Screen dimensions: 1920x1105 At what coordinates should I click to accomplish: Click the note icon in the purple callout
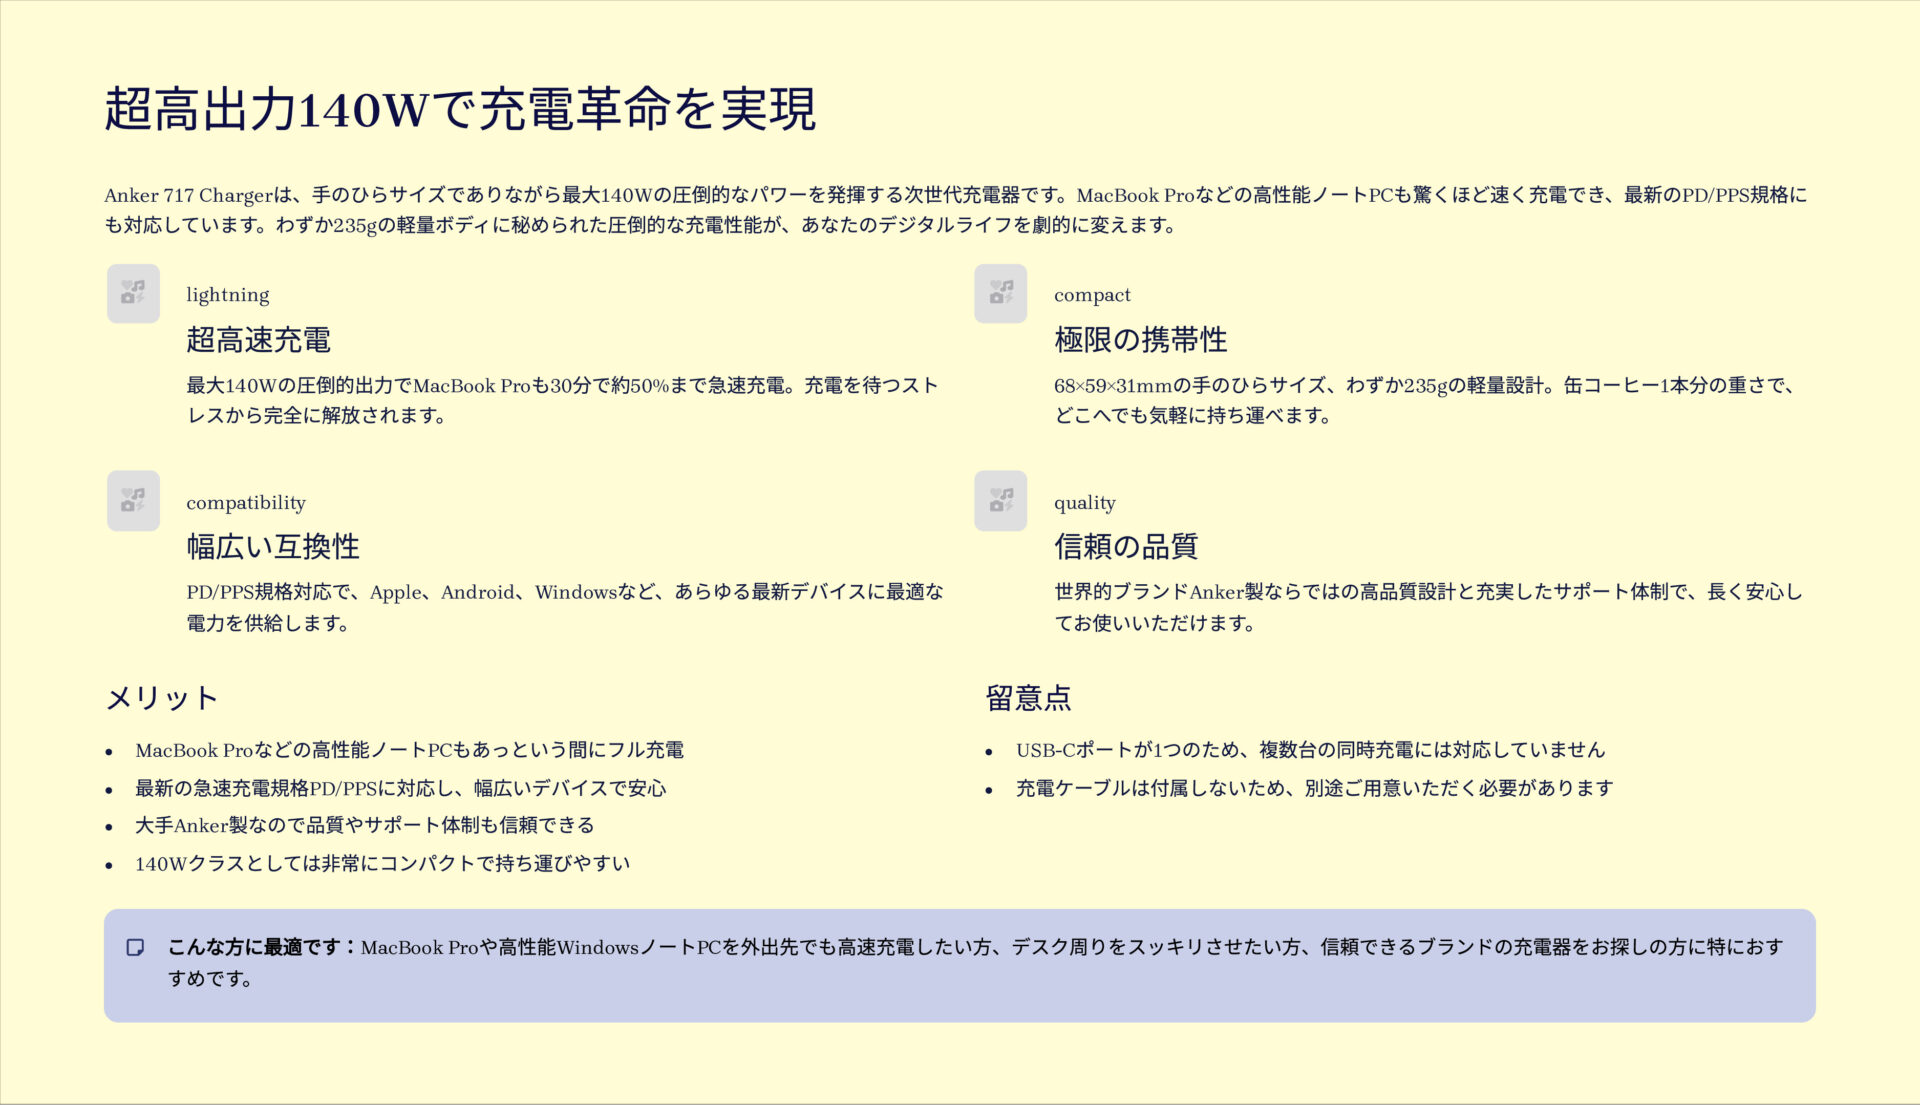136,947
